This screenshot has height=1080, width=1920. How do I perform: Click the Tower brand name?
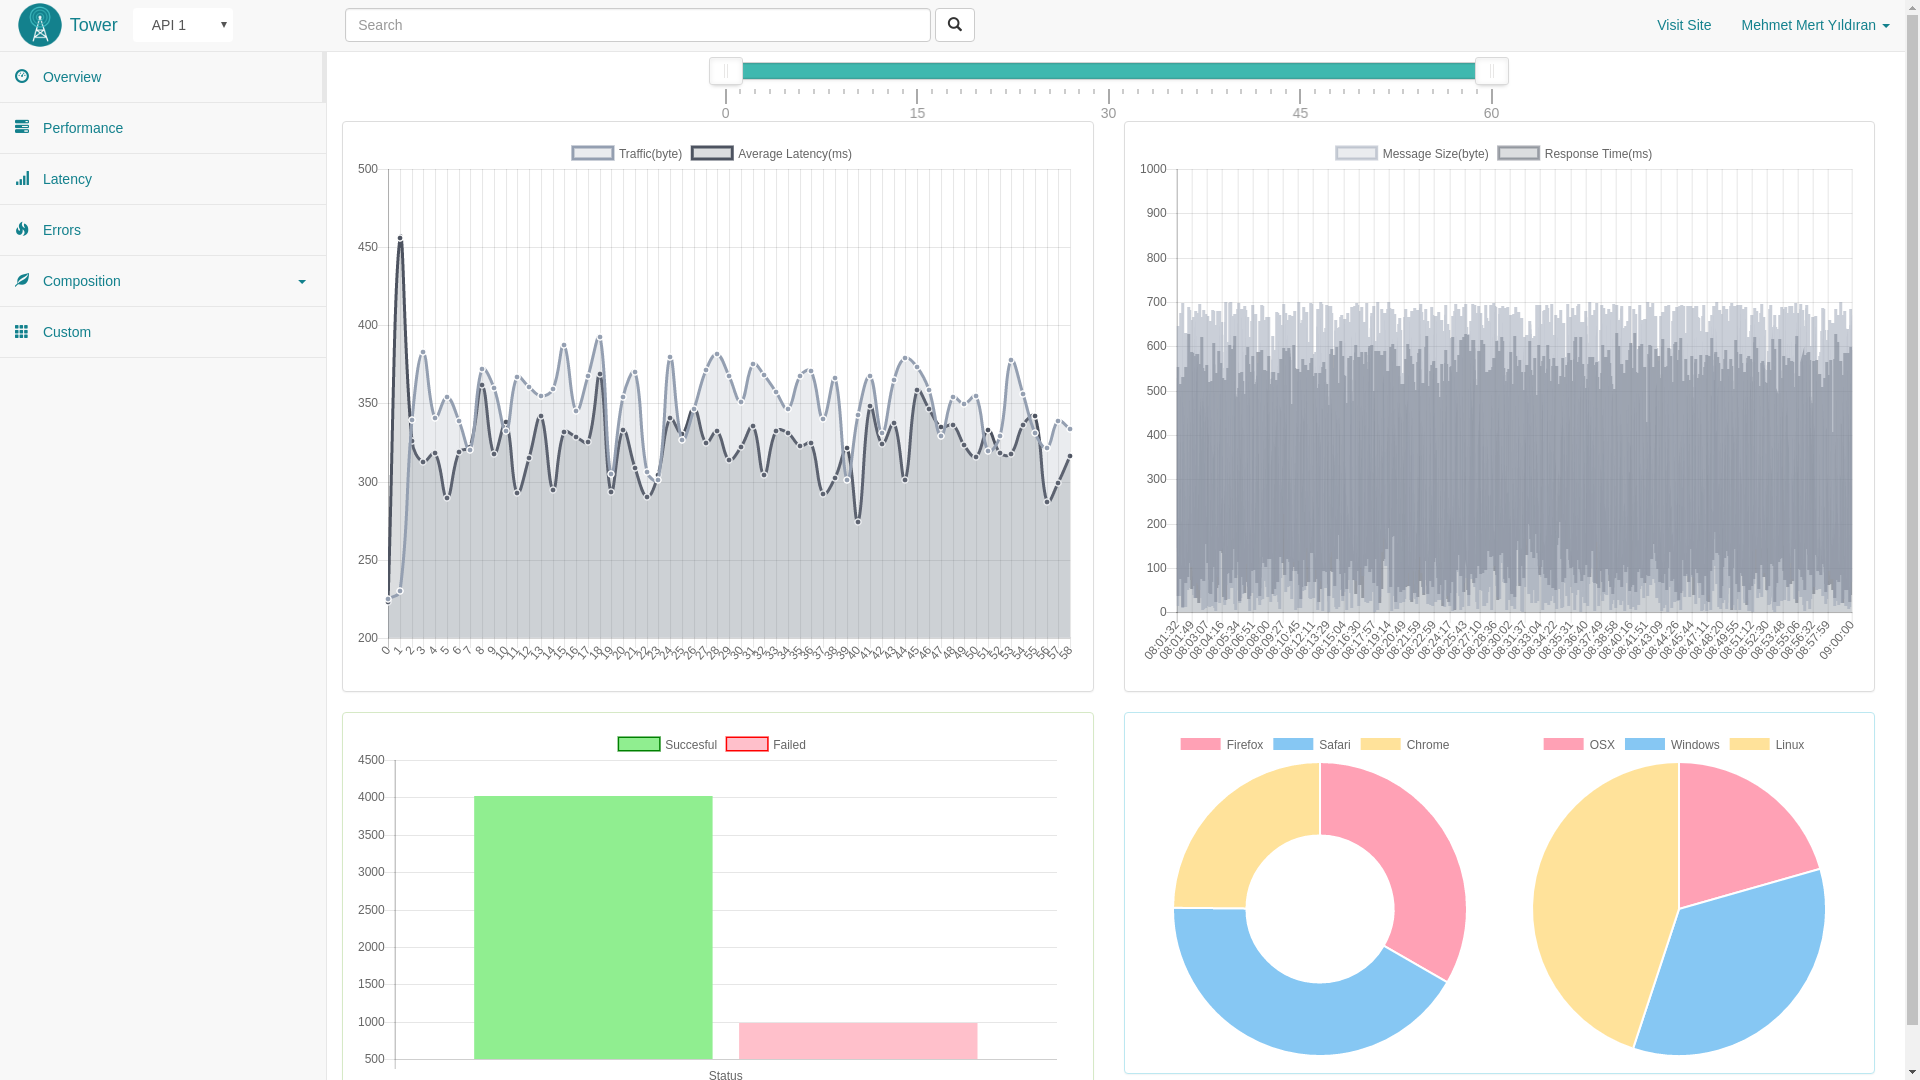pos(94,25)
